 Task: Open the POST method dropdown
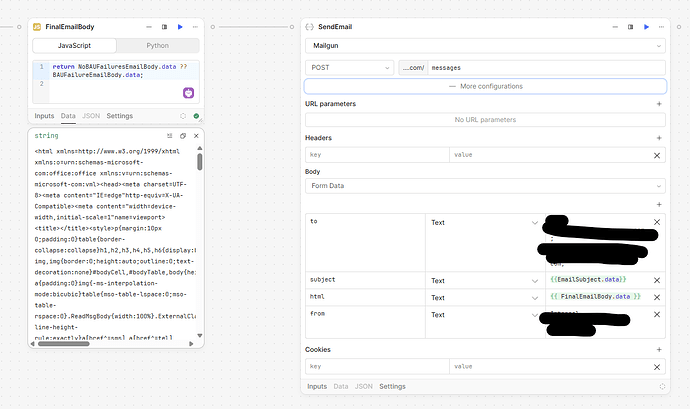click(349, 68)
